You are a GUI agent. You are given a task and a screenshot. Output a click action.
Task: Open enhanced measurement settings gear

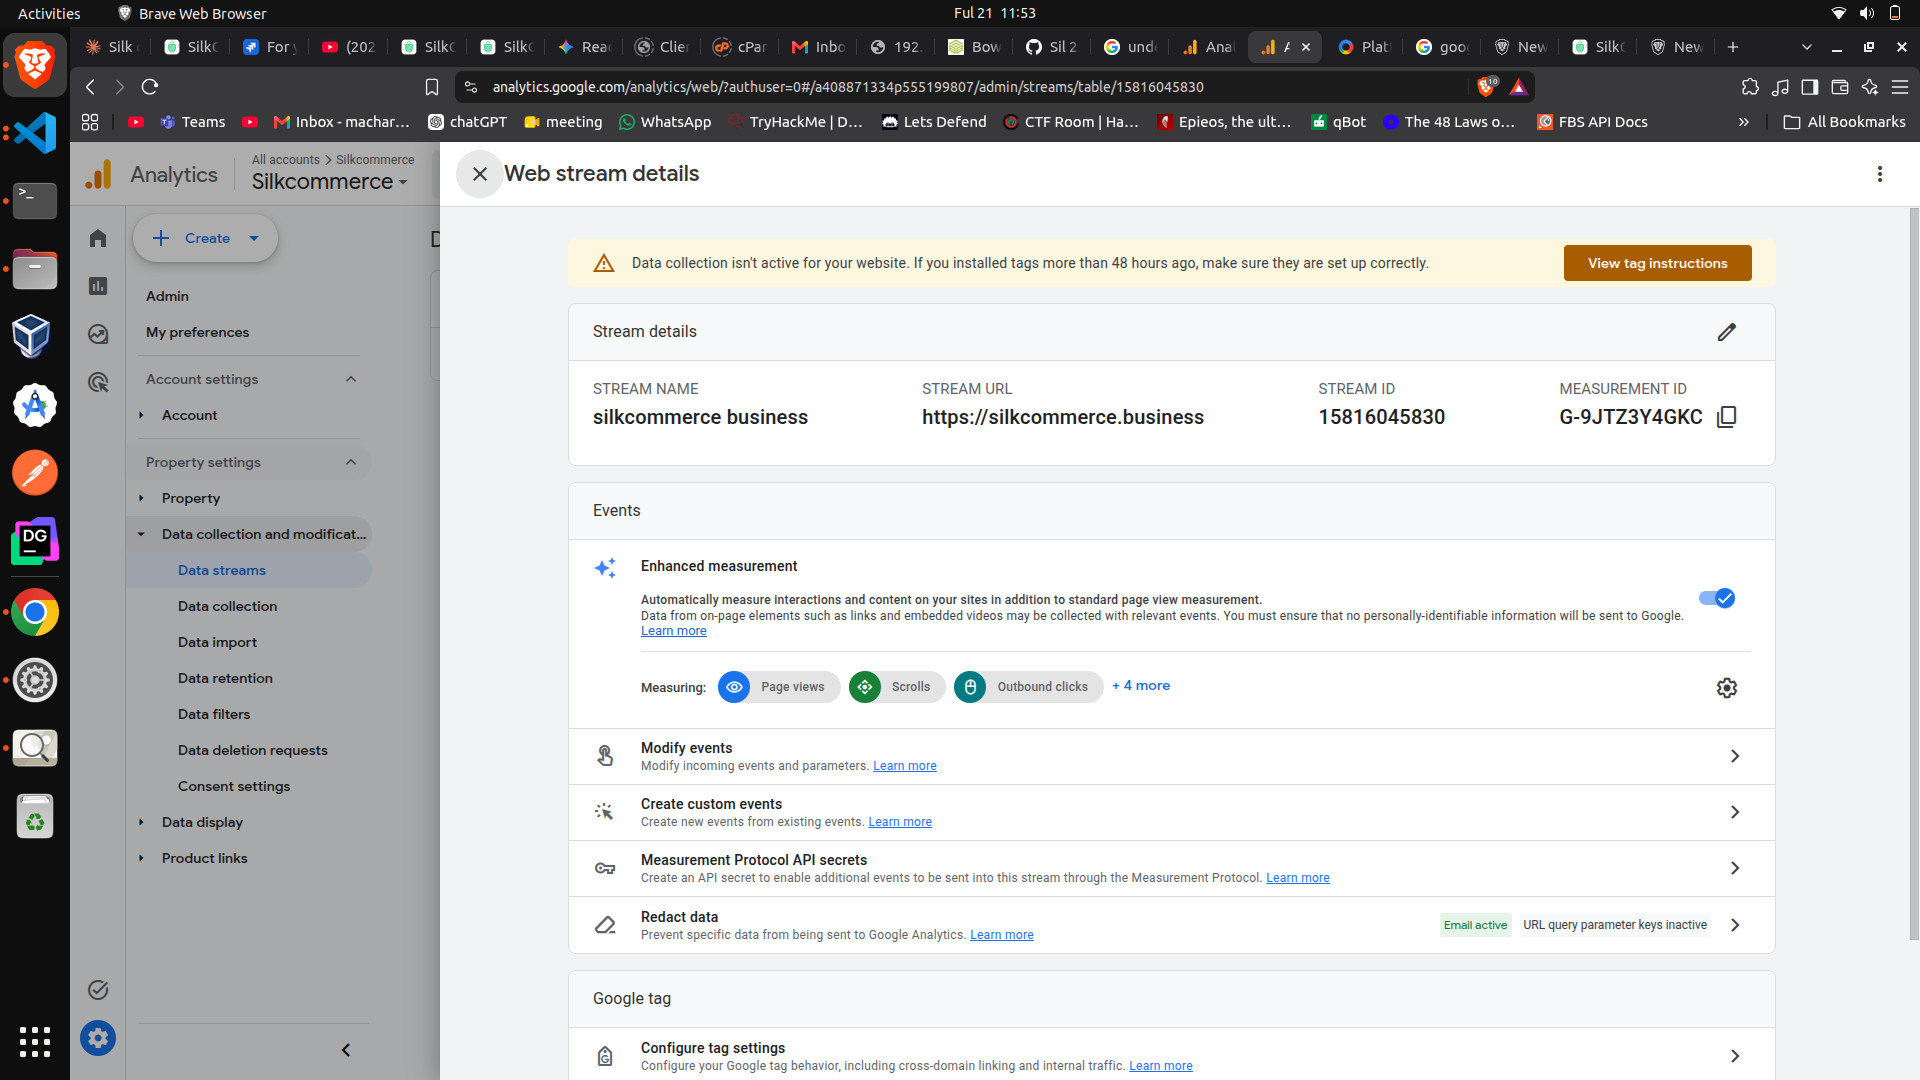tap(1727, 688)
